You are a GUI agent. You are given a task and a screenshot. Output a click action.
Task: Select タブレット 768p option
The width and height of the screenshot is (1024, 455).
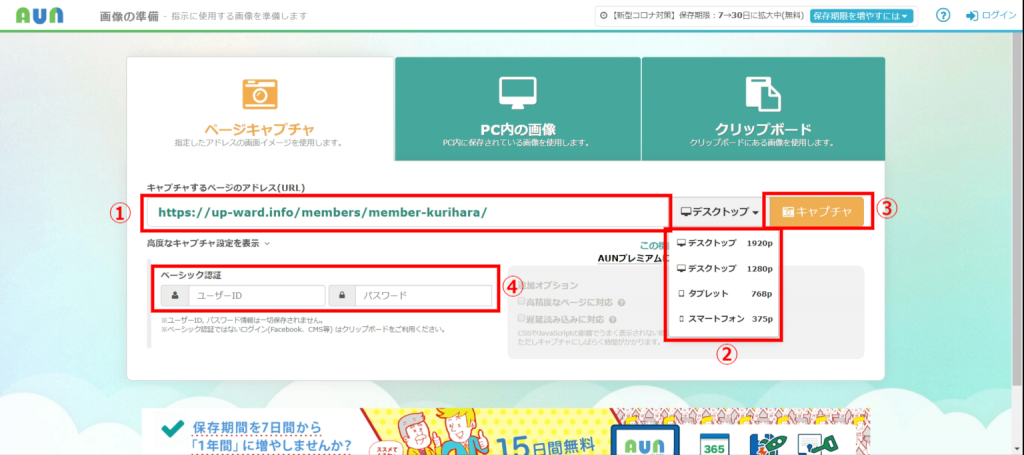pos(725,294)
